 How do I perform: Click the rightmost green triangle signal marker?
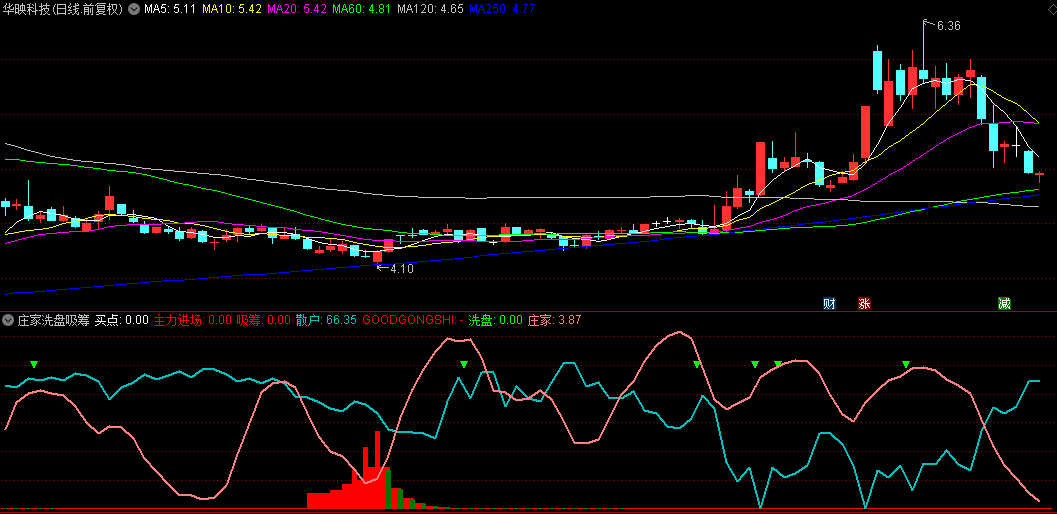906,365
